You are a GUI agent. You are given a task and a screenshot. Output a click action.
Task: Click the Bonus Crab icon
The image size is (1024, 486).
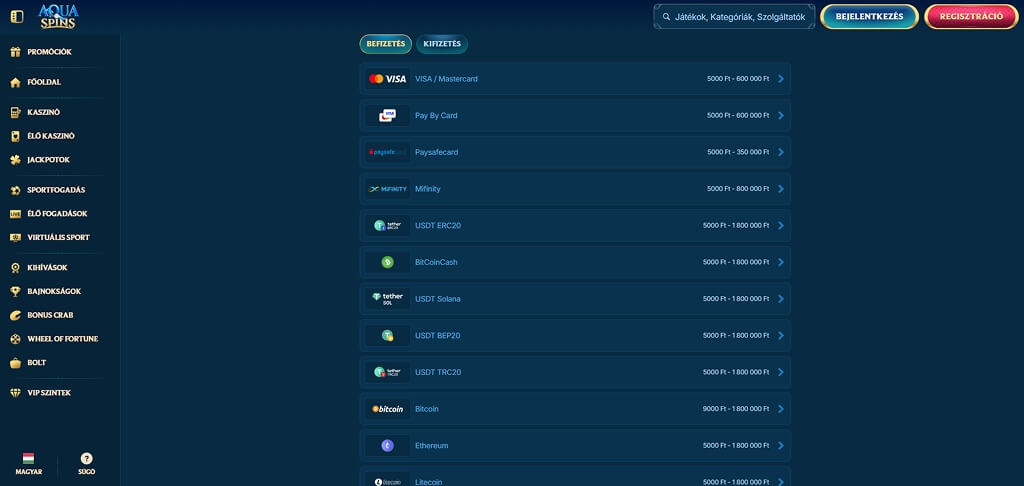click(16, 316)
